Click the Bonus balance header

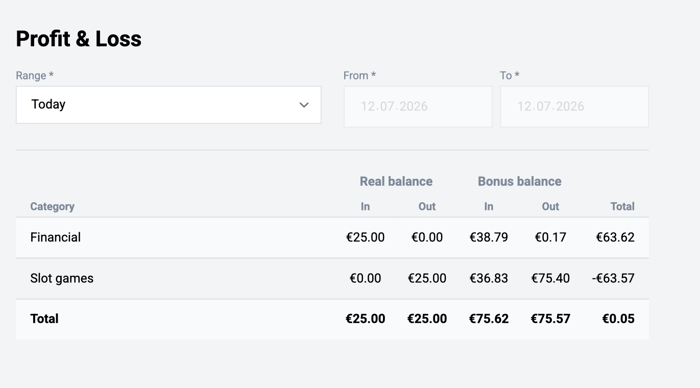tap(520, 181)
